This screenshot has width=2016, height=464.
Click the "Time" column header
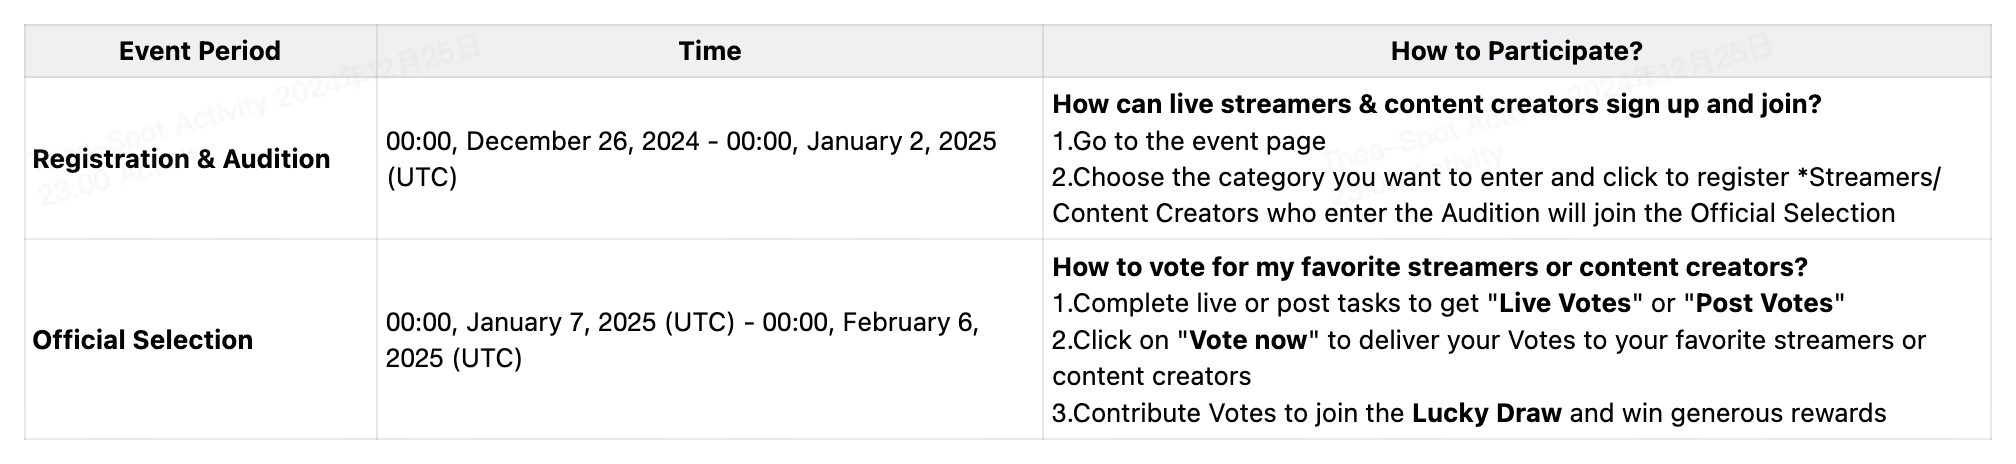(709, 51)
